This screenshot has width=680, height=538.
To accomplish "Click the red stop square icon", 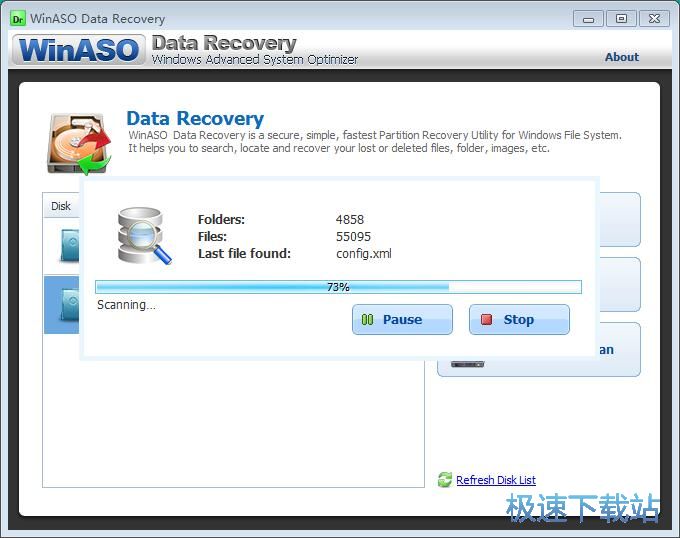I will click(x=487, y=320).
